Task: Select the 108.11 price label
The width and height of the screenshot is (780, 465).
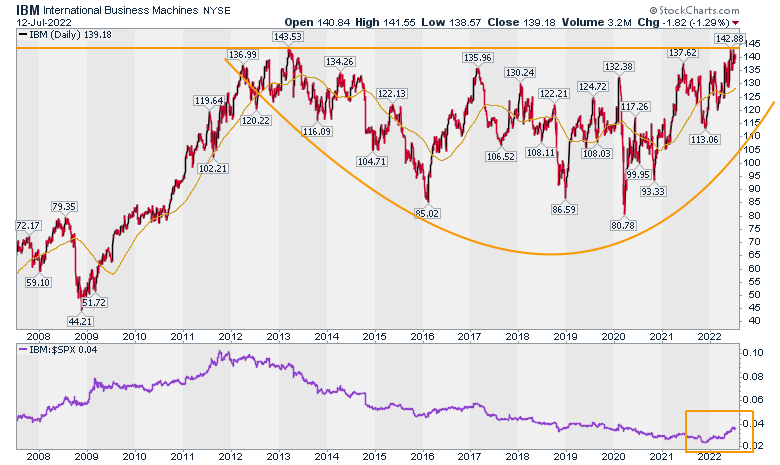Action: pyautogui.click(x=541, y=153)
